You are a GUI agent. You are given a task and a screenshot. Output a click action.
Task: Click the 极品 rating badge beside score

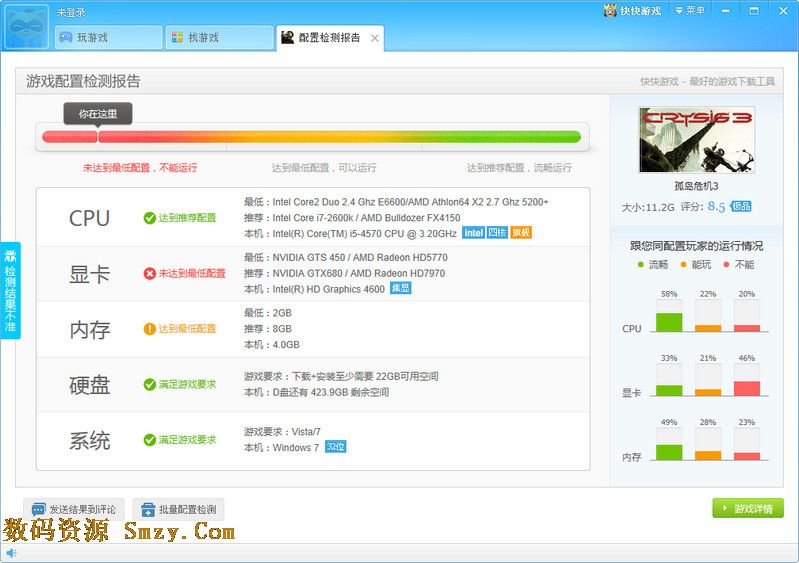[x=741, y=207]
